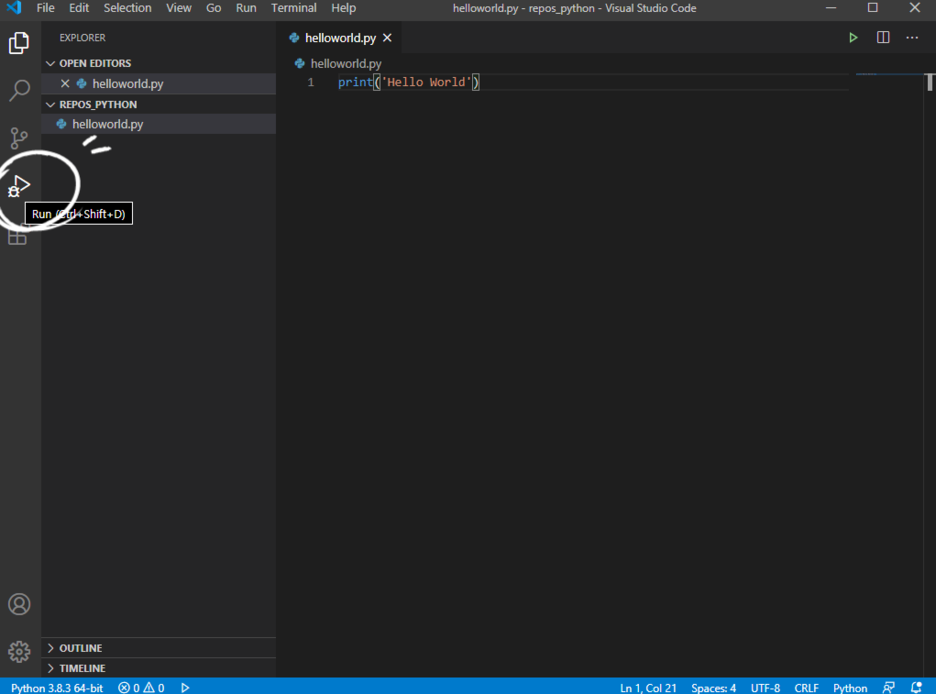Click the VS Code logo icon
The image size is (936, 694).
pos(13,8)
